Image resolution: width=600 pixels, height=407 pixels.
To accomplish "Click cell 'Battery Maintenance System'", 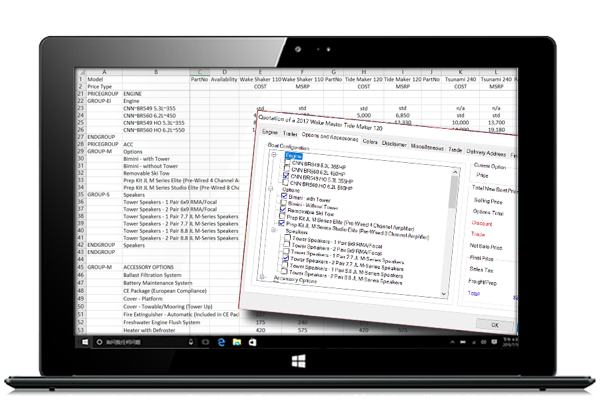I will click(x=158, y=283).
